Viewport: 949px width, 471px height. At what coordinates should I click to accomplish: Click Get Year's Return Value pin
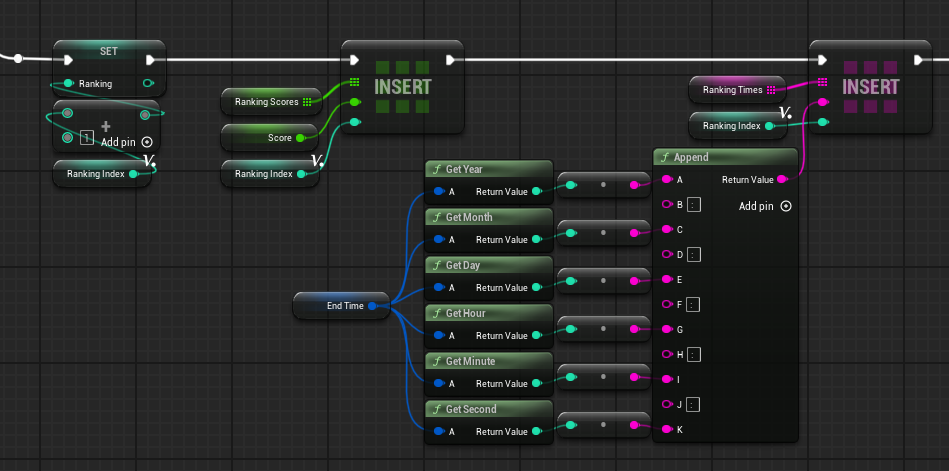pyautogui.click(x=536, y=191)
